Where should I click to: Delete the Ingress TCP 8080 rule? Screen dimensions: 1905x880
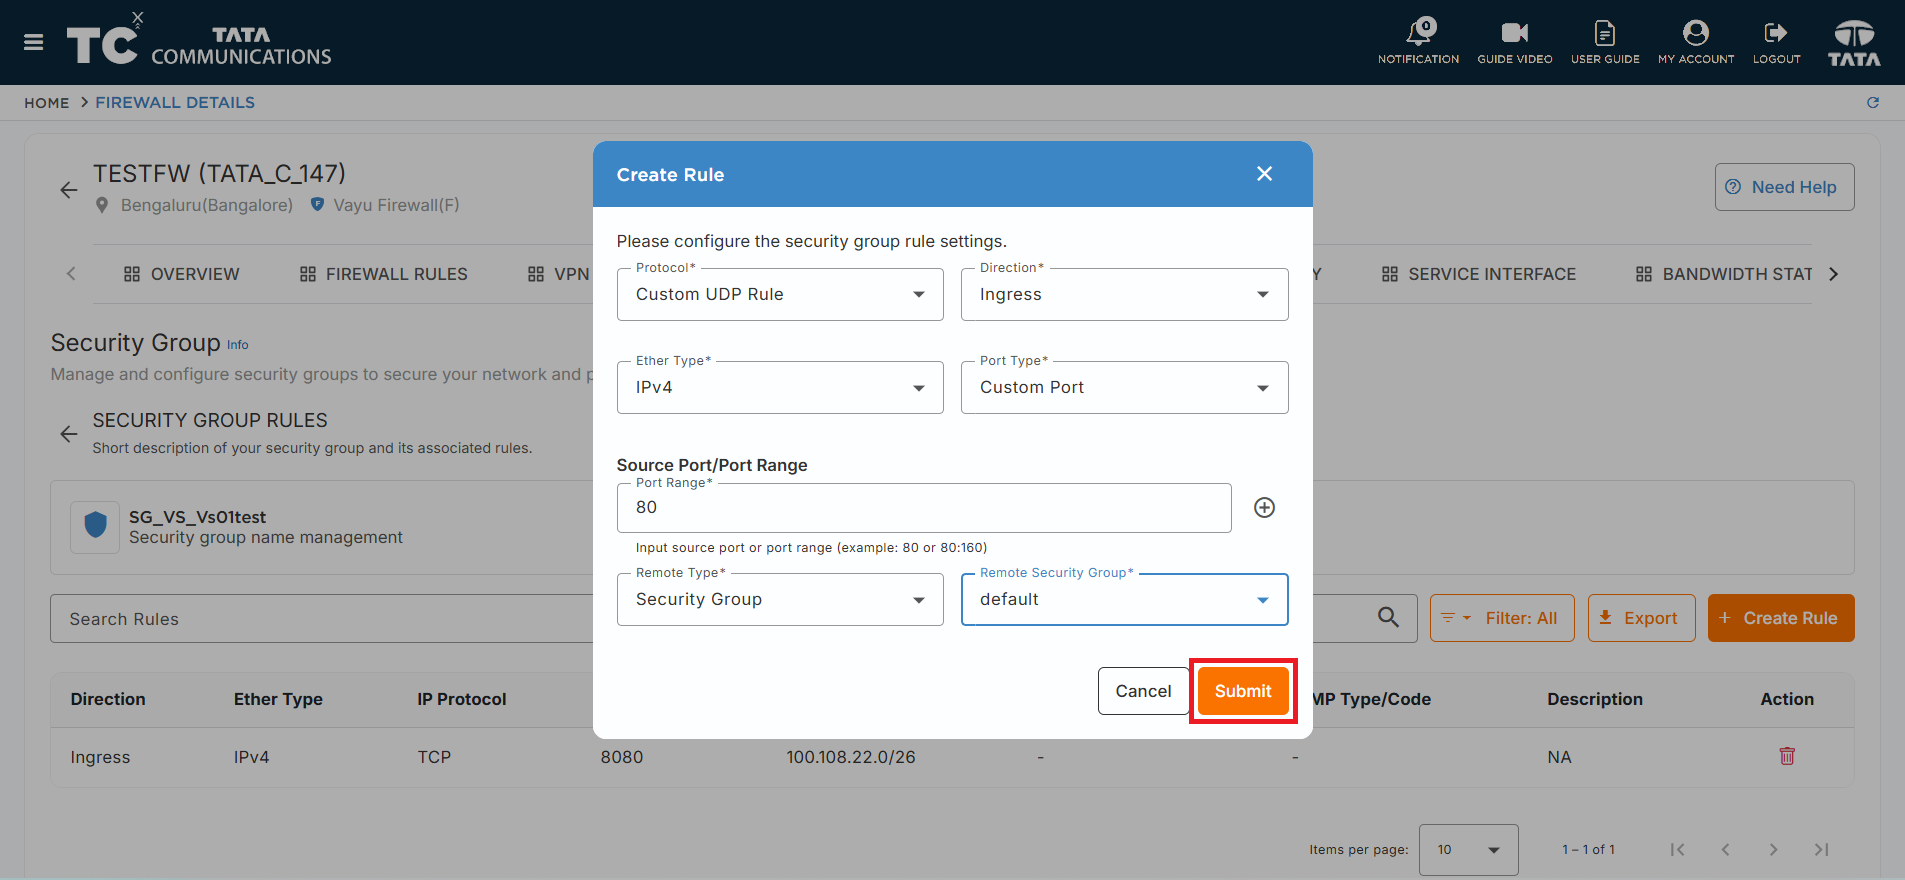[1787, 756]
